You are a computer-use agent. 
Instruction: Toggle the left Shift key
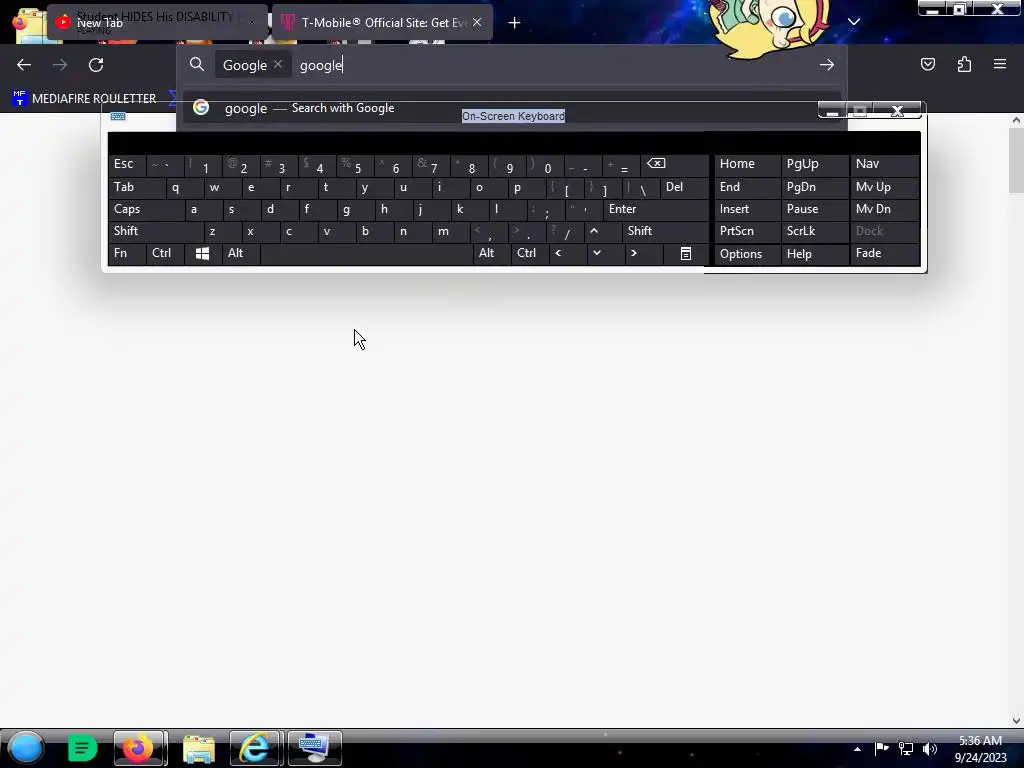pyautogui.click(x=155, y=231)
